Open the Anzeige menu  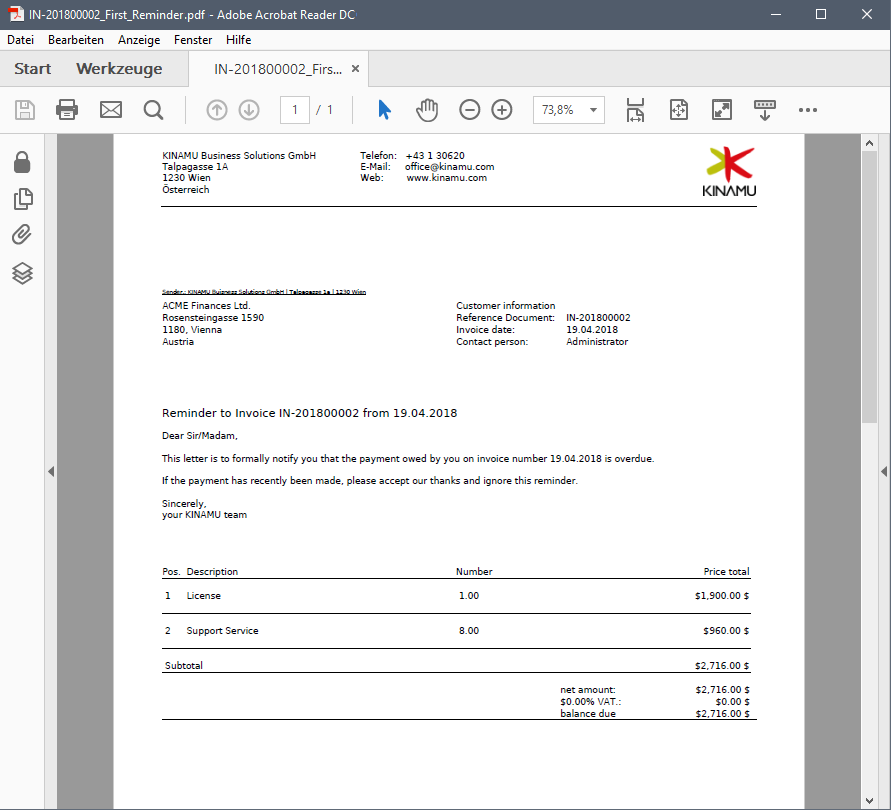(x=139, y=40)
